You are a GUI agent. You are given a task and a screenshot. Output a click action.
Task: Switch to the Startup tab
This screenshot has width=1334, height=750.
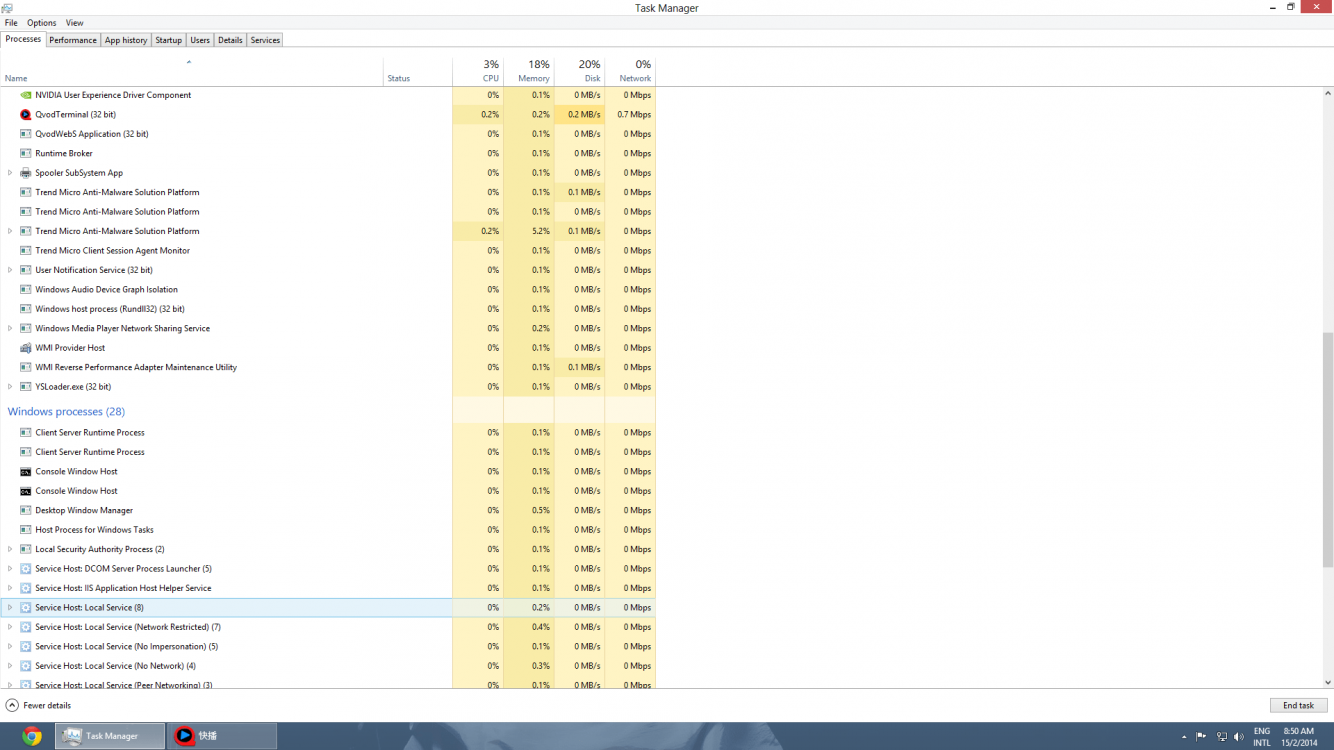[x=168, y=40]
